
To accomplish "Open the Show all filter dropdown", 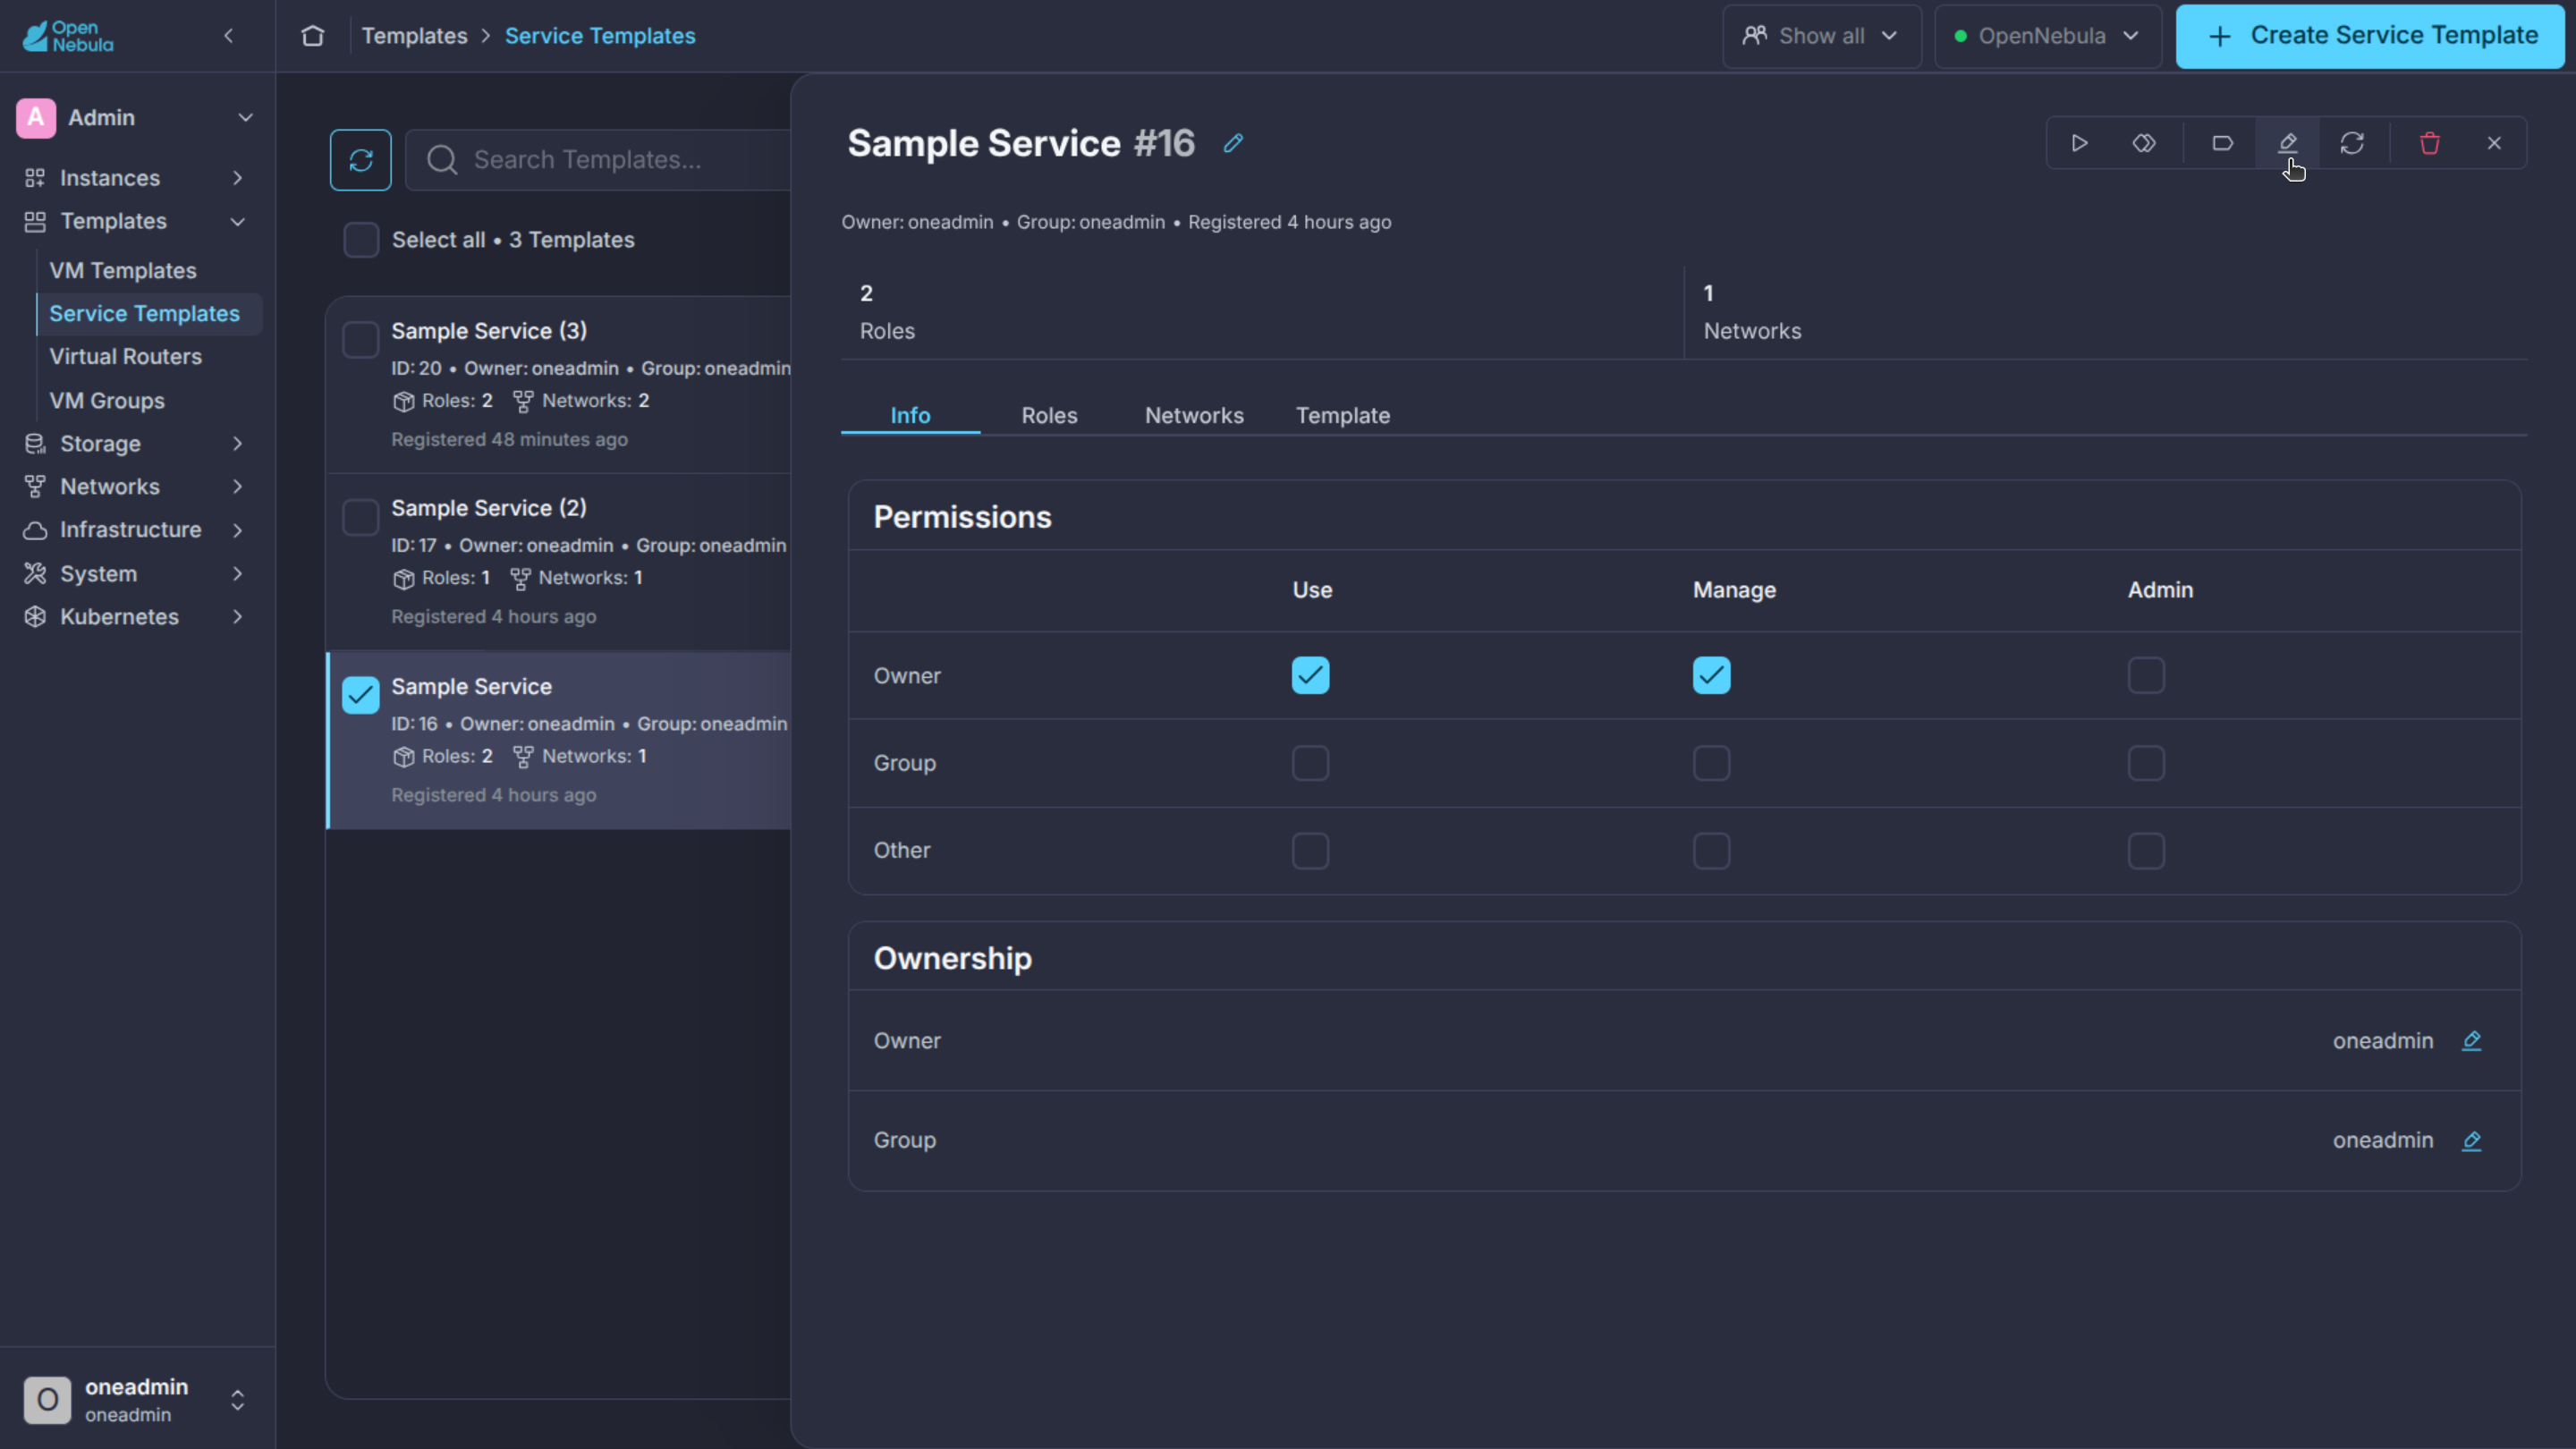I will click(x=1822, y=36).
